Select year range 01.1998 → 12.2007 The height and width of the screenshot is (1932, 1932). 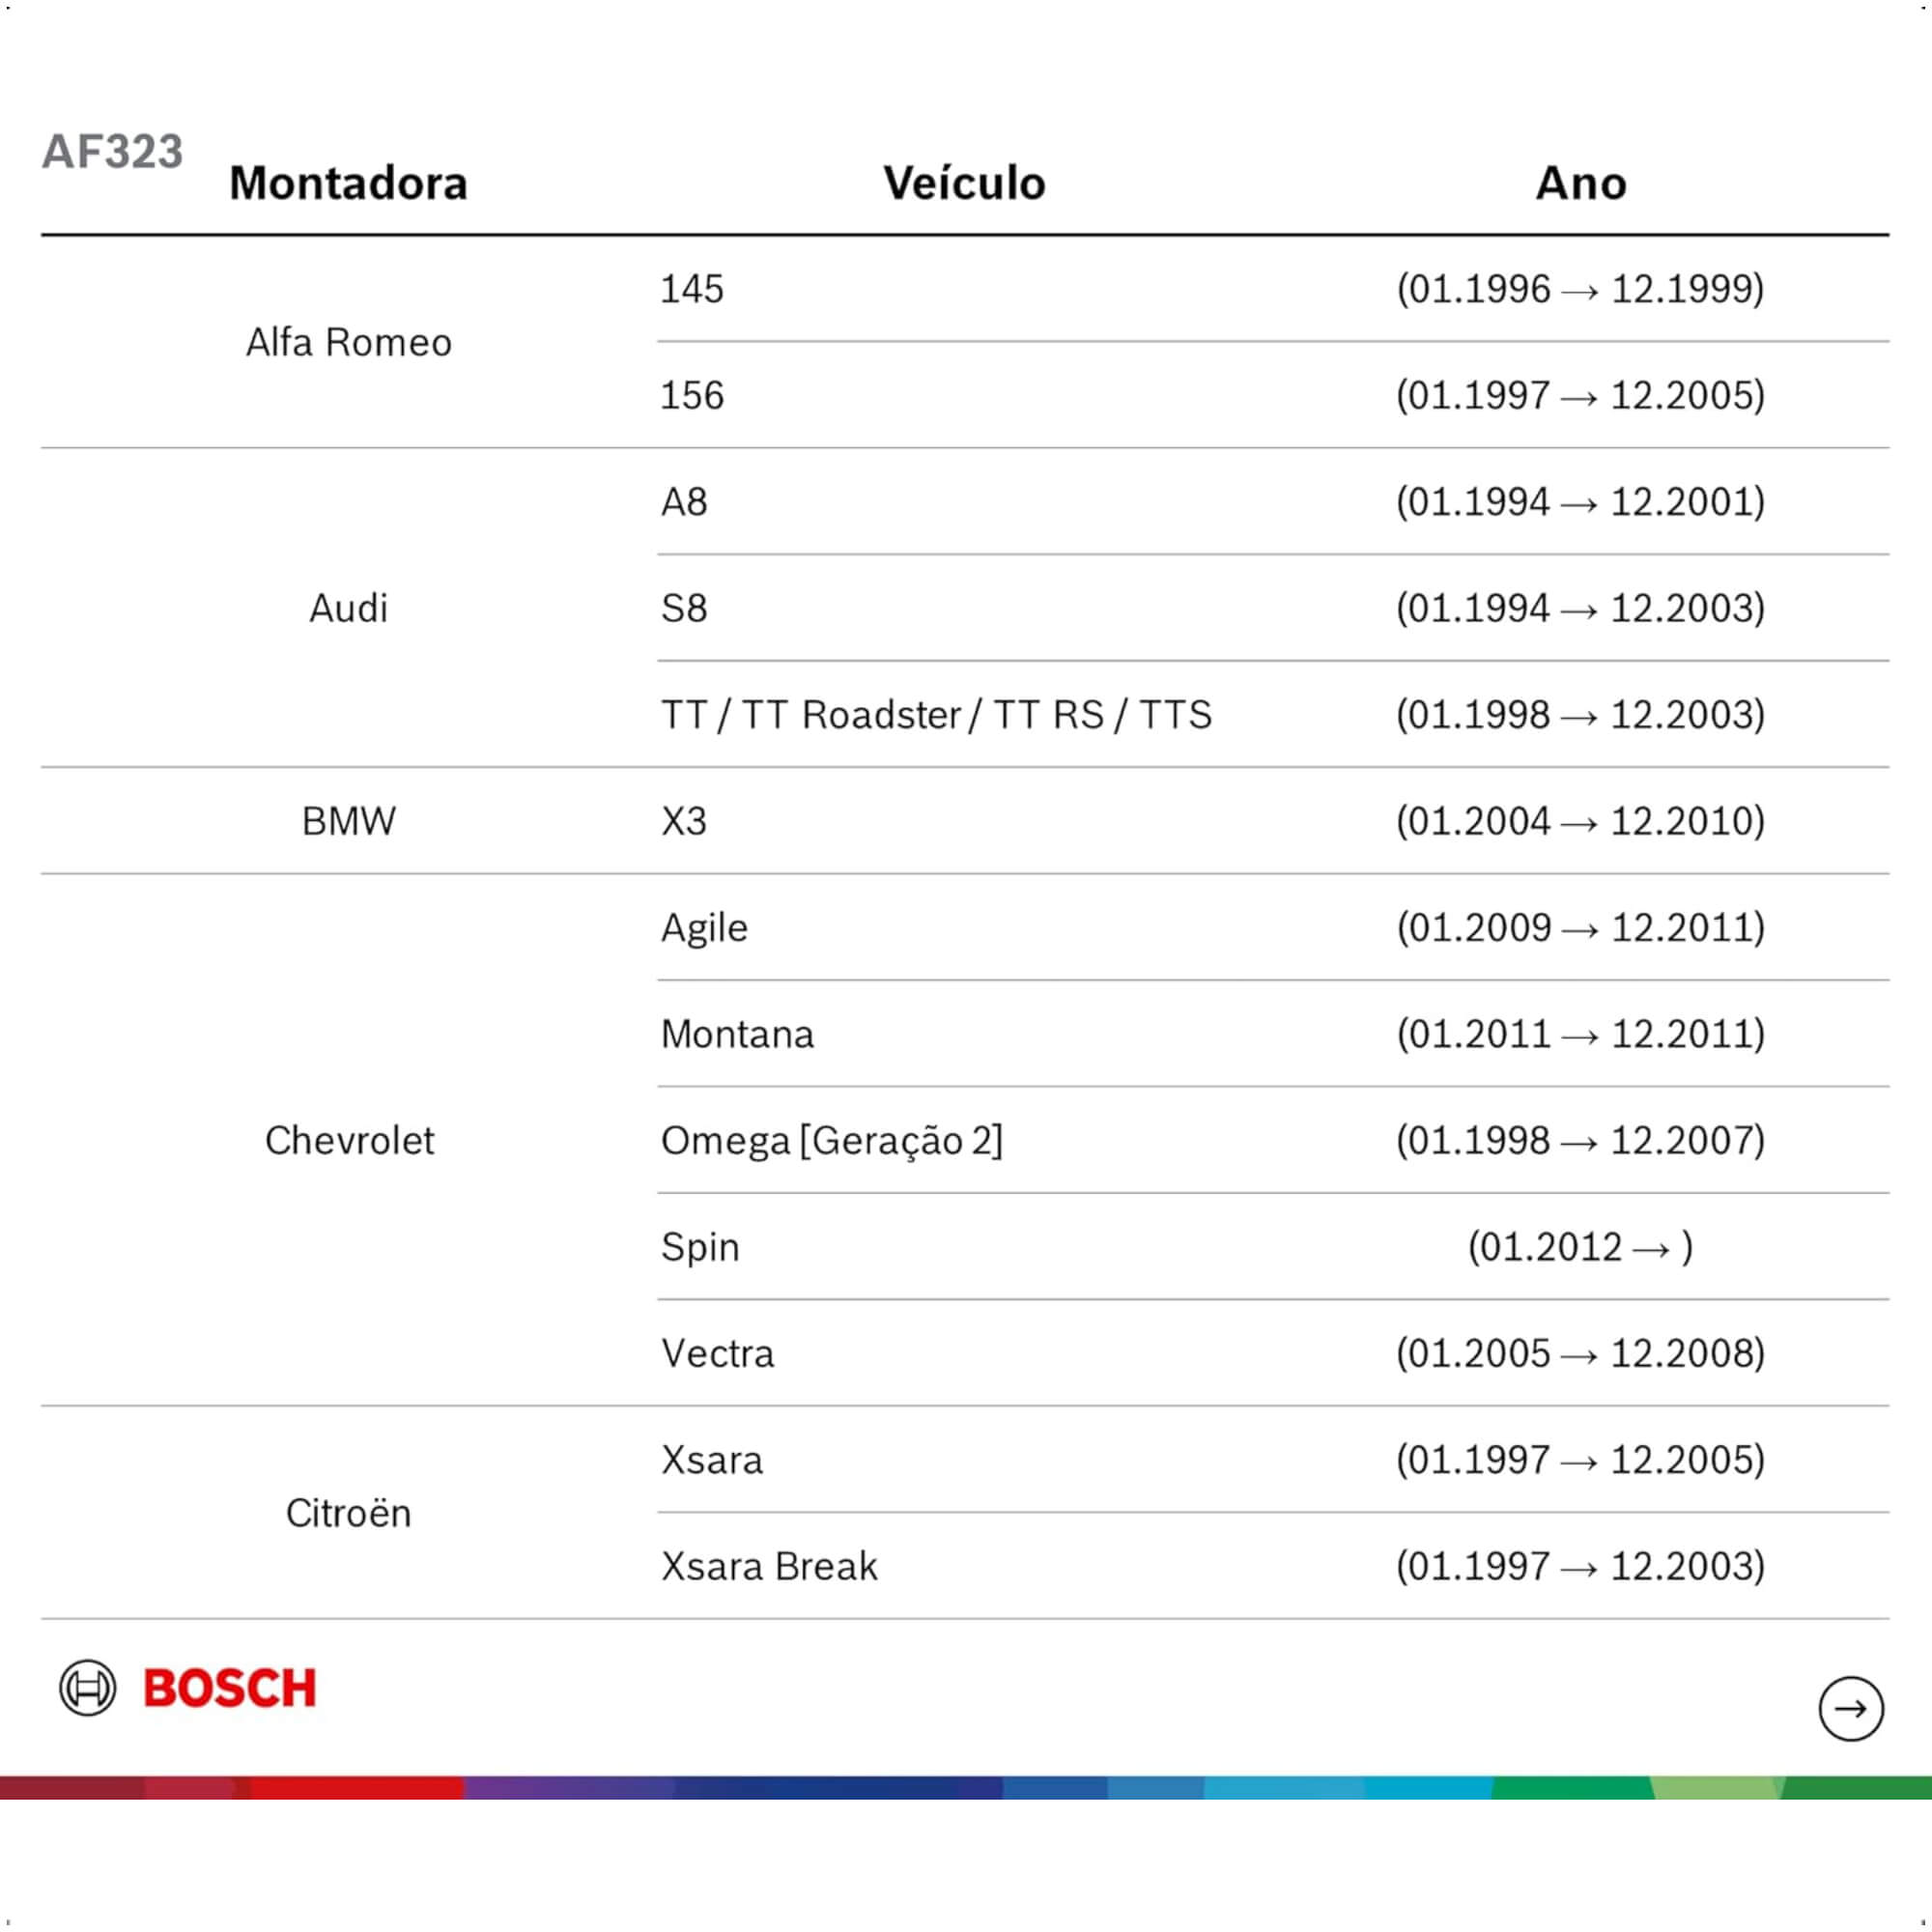click(1580, 1141)
